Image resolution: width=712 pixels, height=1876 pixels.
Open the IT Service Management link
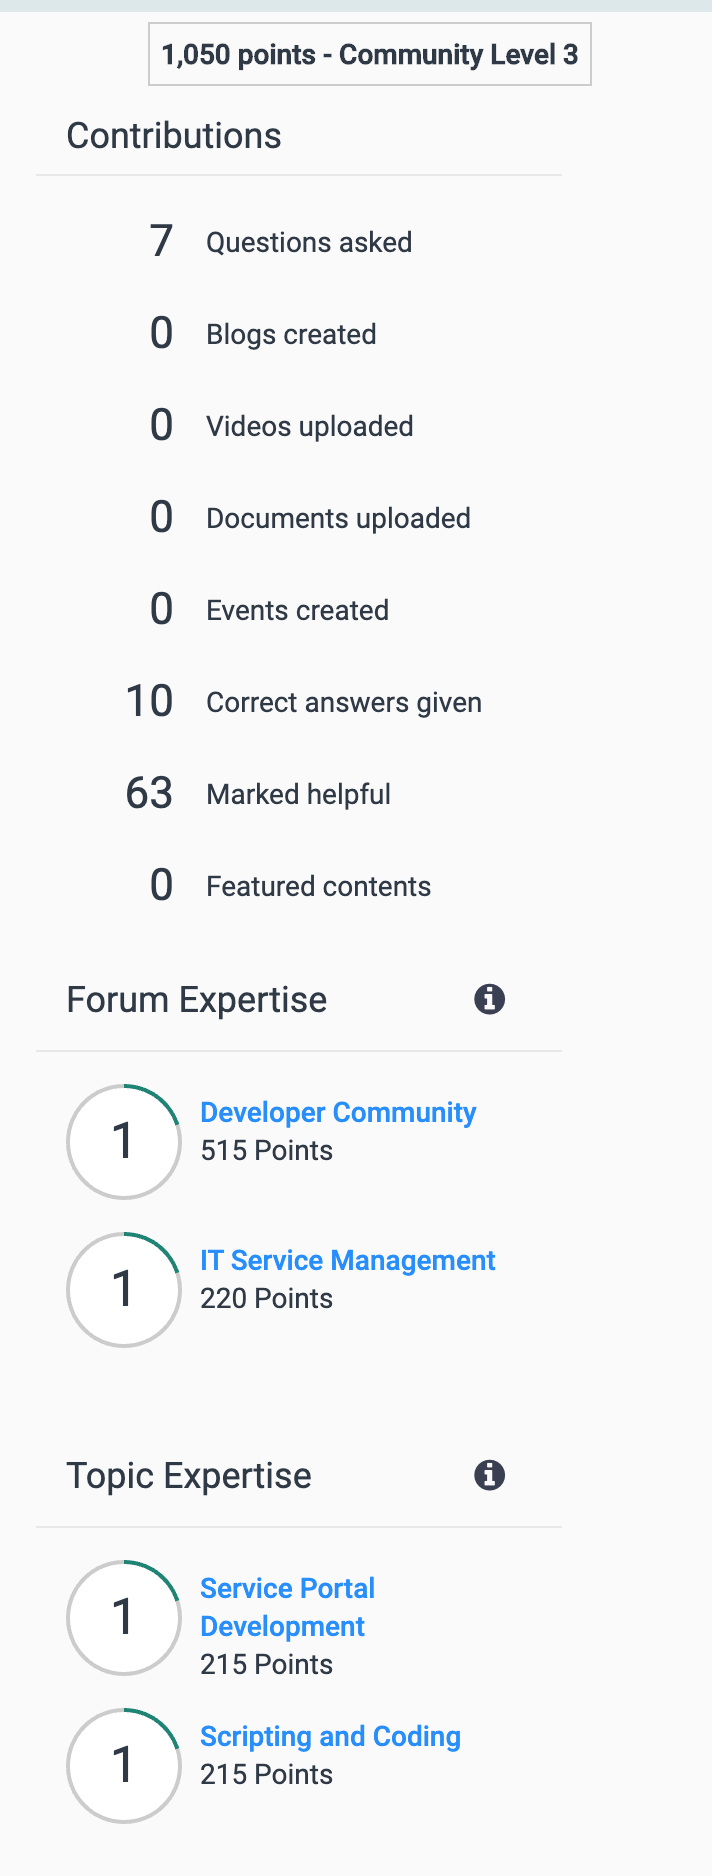pyautogui.click(x=348, y=1260)
